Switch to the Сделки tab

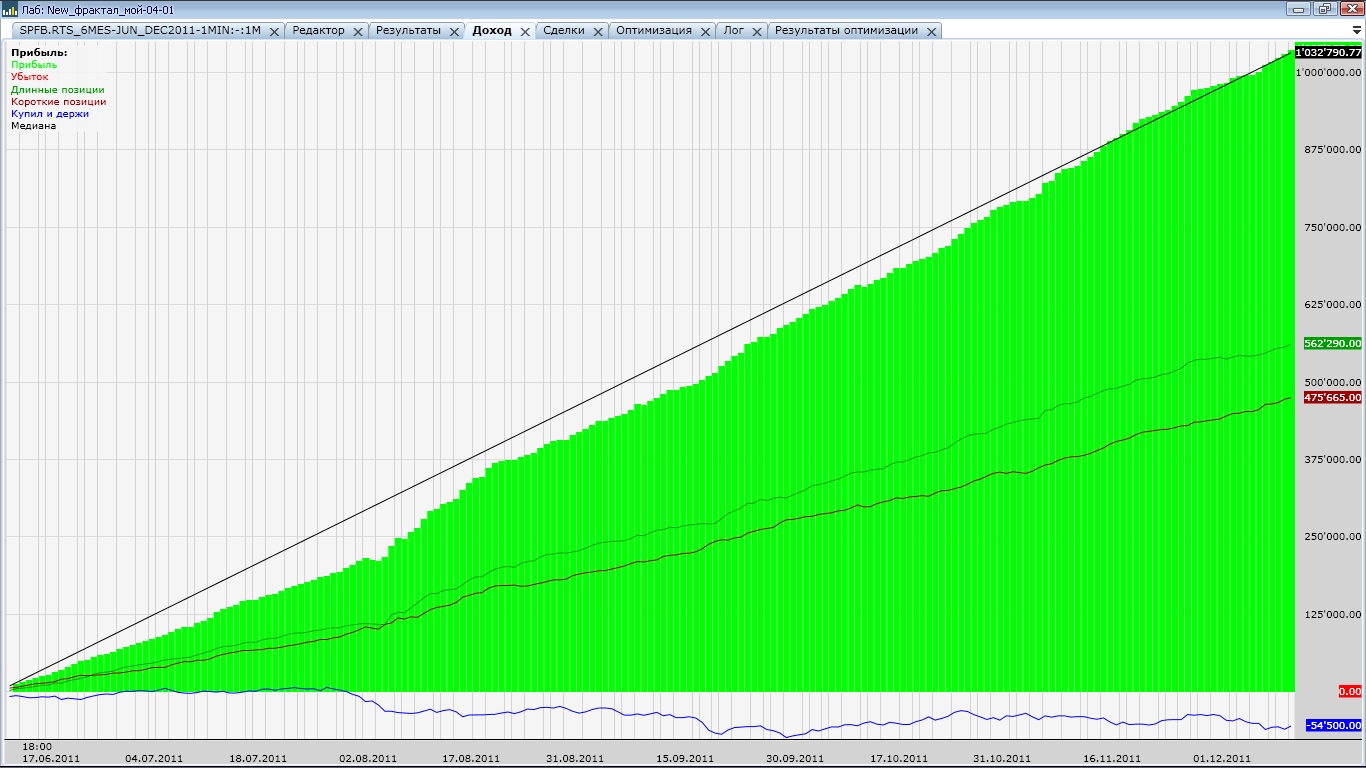pos(564,30)
